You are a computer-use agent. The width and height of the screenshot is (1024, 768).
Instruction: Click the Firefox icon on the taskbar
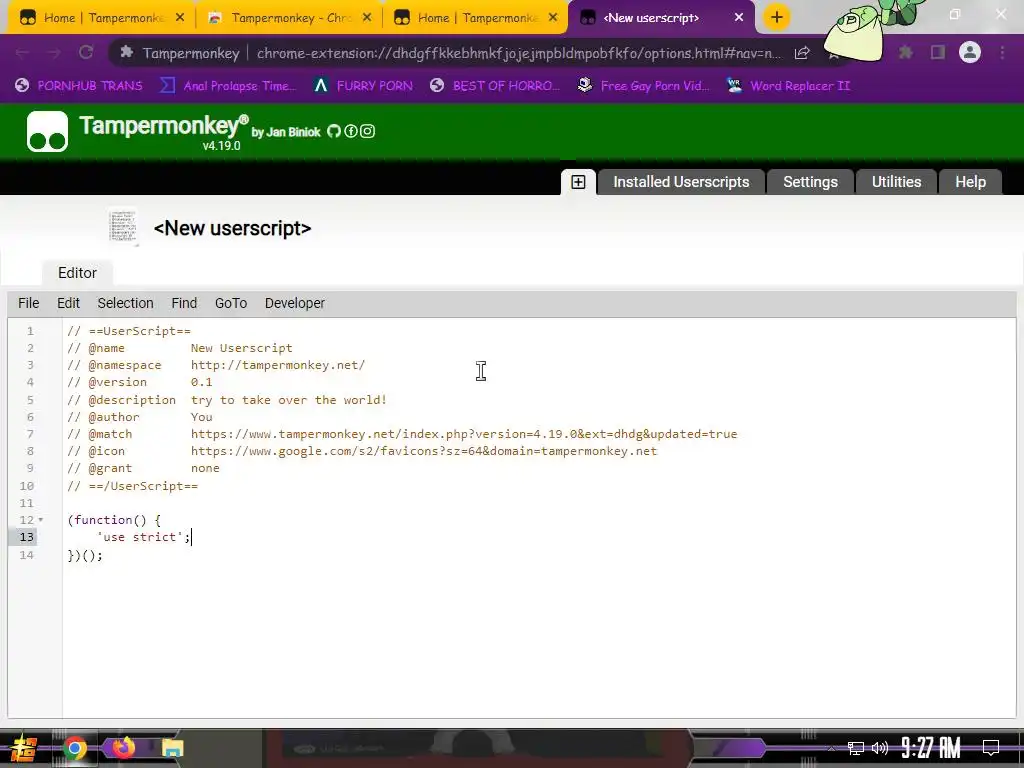[123, 748]
